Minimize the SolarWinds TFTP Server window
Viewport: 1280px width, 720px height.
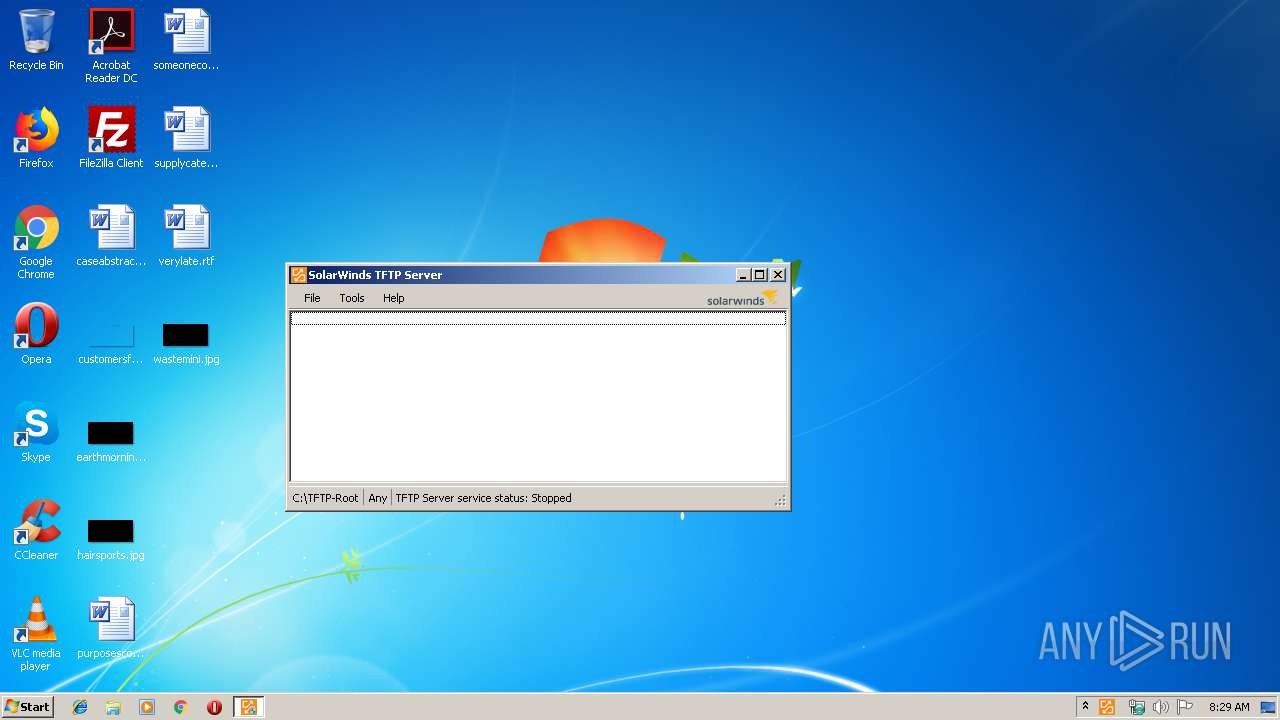point(743,275)
